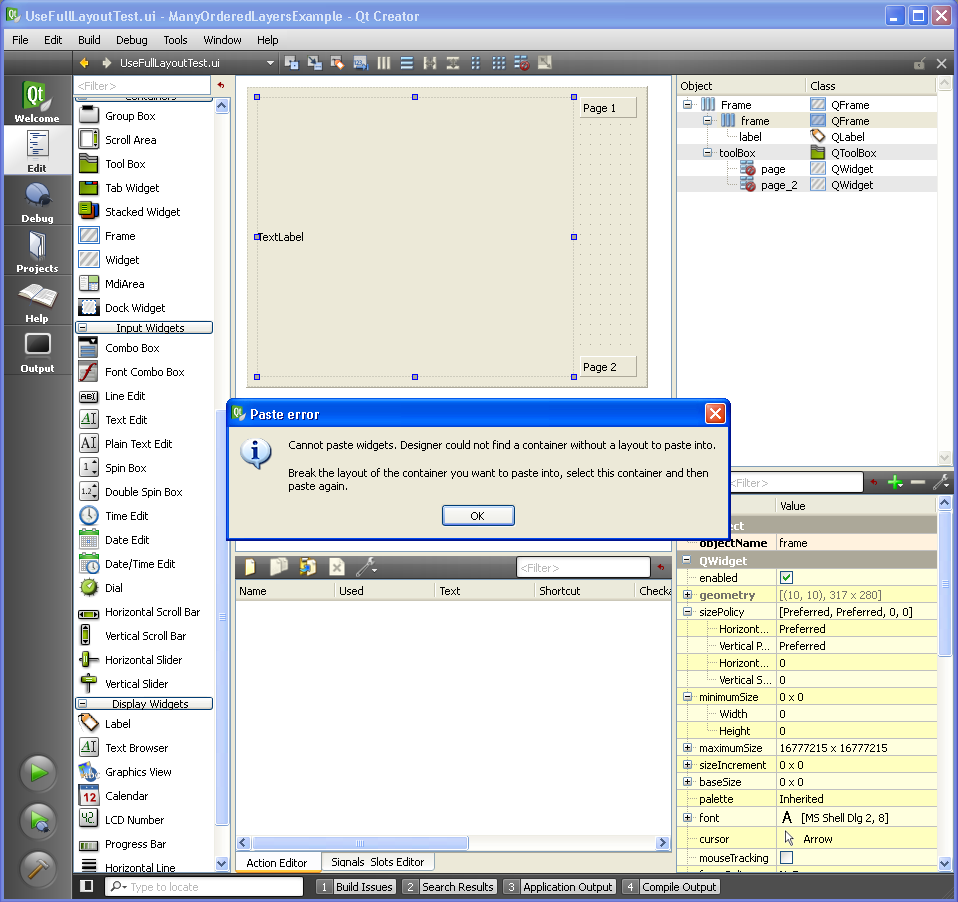Open Build Issues output pane
This screenshot has height=902, width=958.
[356, 887]
